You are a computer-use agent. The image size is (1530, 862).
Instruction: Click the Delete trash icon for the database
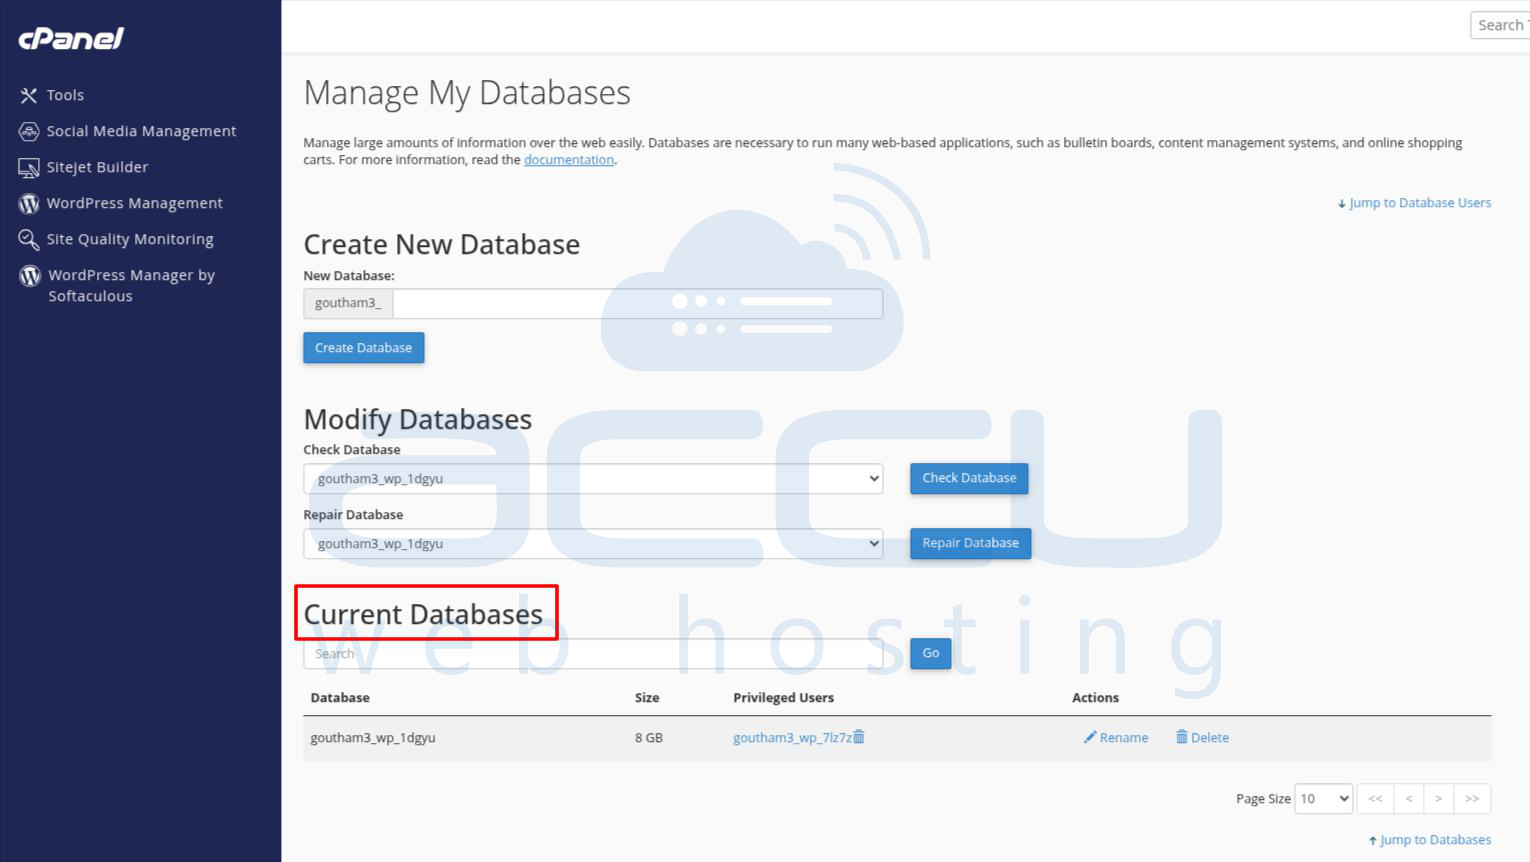[1181, 737]
